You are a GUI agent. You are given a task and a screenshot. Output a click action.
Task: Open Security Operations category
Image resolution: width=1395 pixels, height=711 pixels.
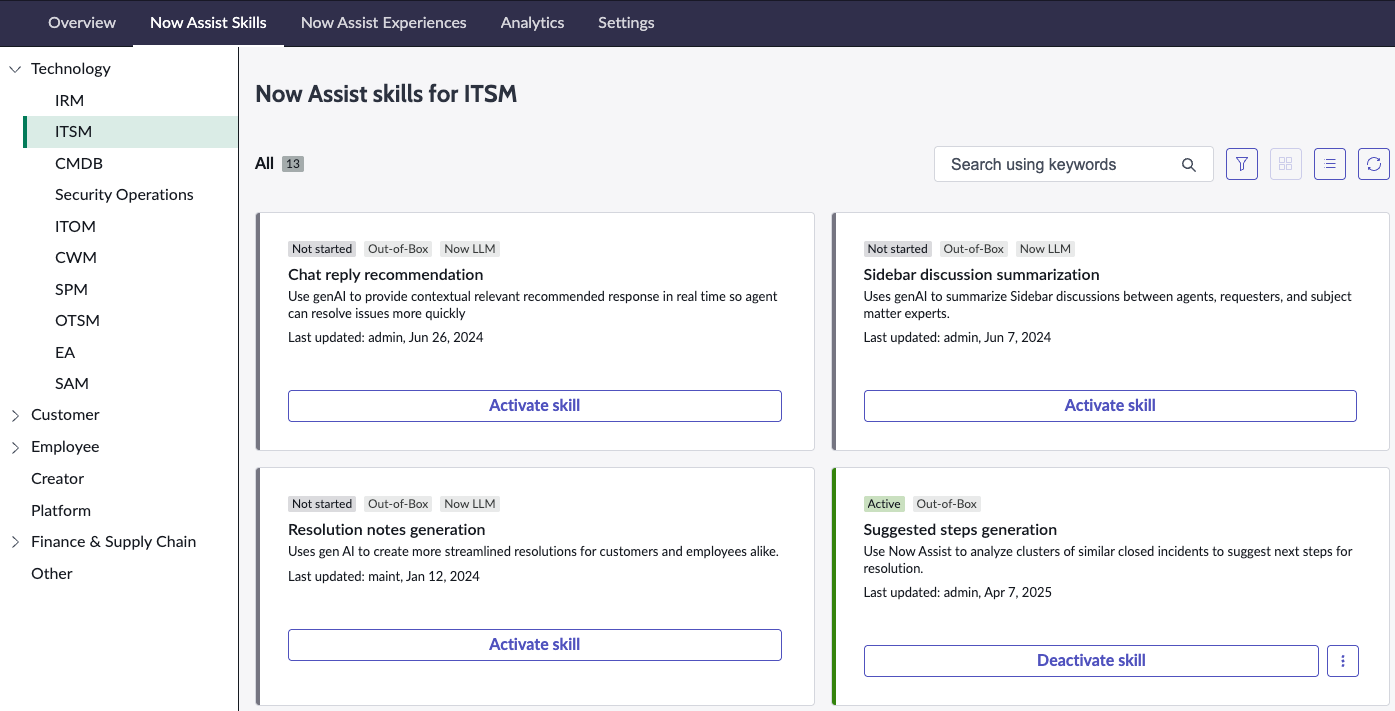tap(124, 195)
